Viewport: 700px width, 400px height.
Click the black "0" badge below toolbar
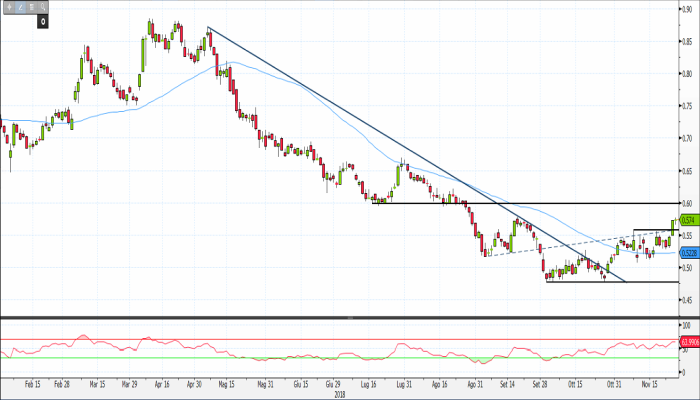click(x=44, y=20)
